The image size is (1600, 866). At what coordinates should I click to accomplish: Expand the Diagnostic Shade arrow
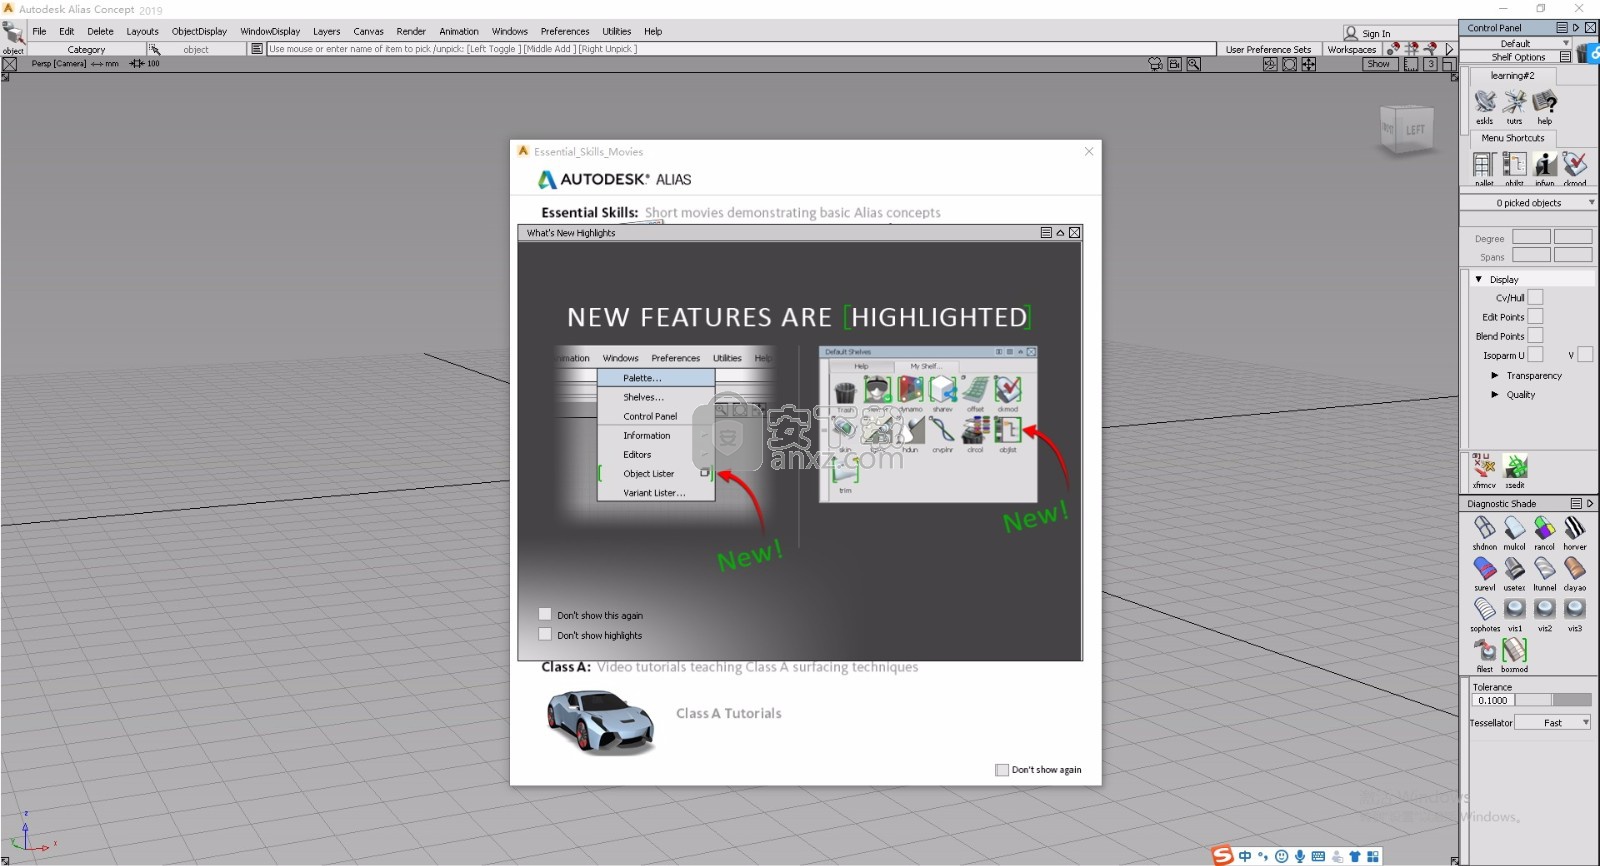[x=1590, y=503]
